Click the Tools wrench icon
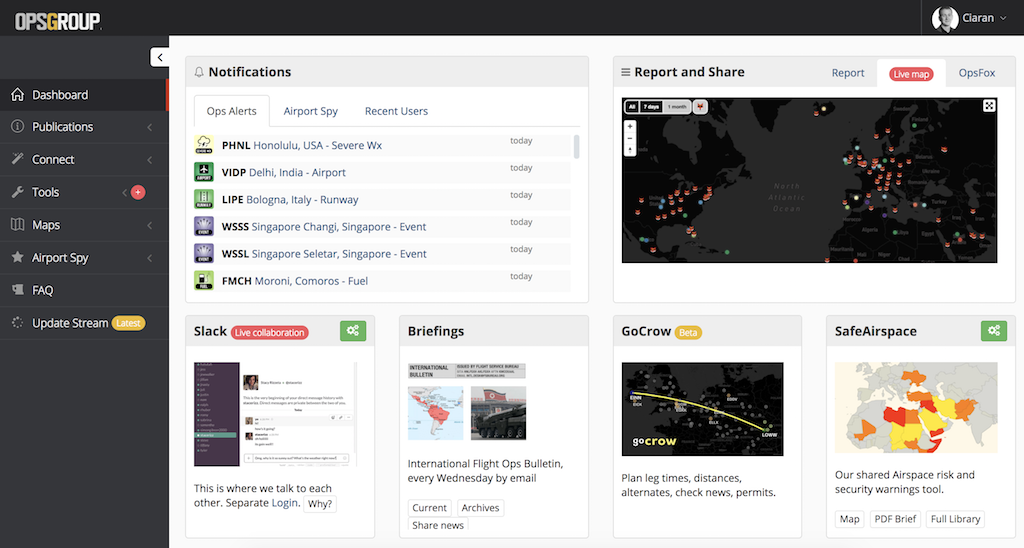This screenshot has height=548, width=1024. 18,192
